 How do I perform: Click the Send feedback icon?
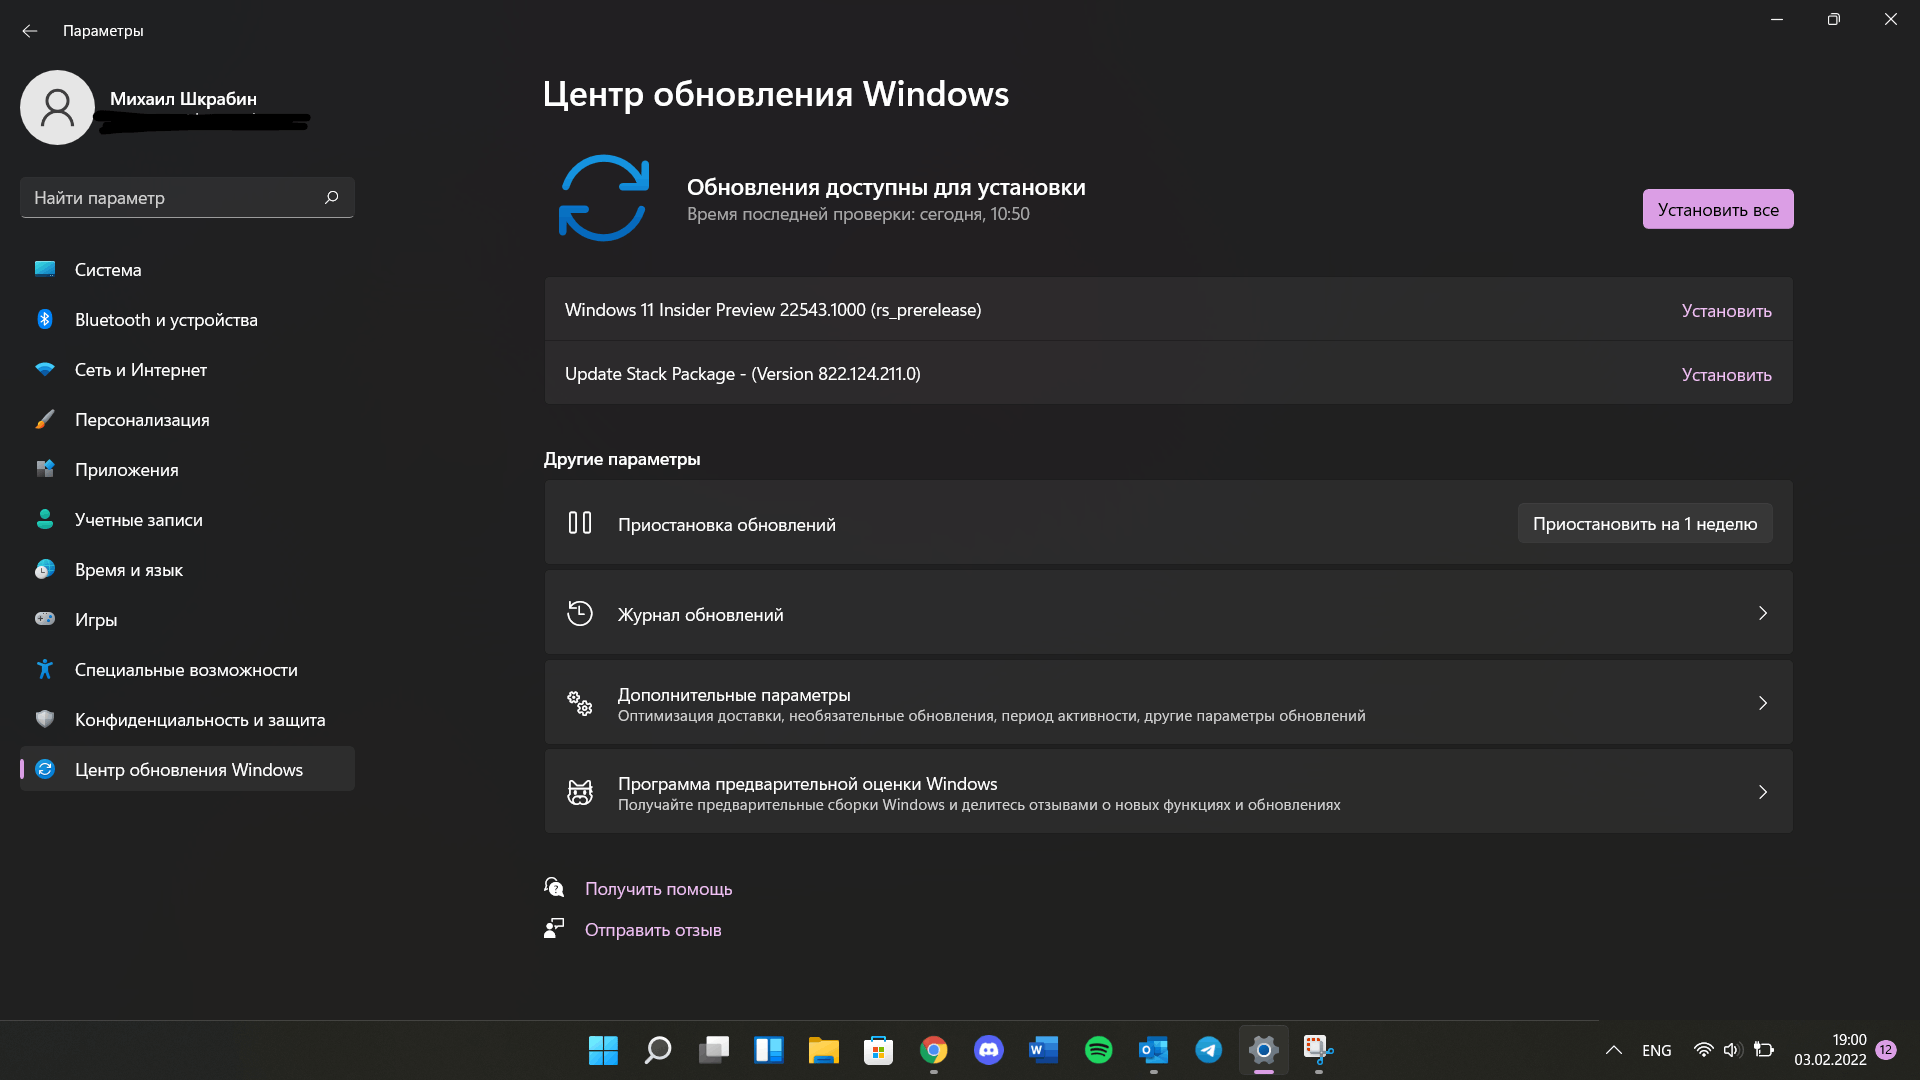coord(554,928)
